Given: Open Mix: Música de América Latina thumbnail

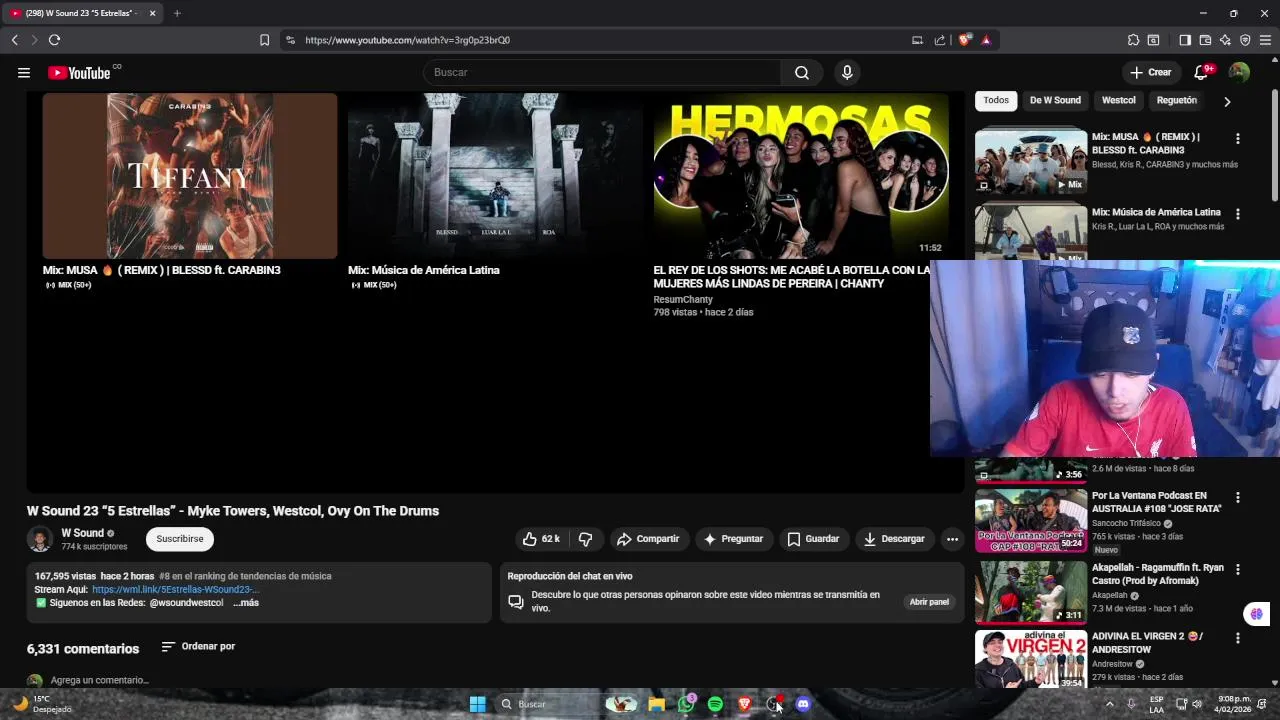Looking at the screenshot, I should click(495, 176).
